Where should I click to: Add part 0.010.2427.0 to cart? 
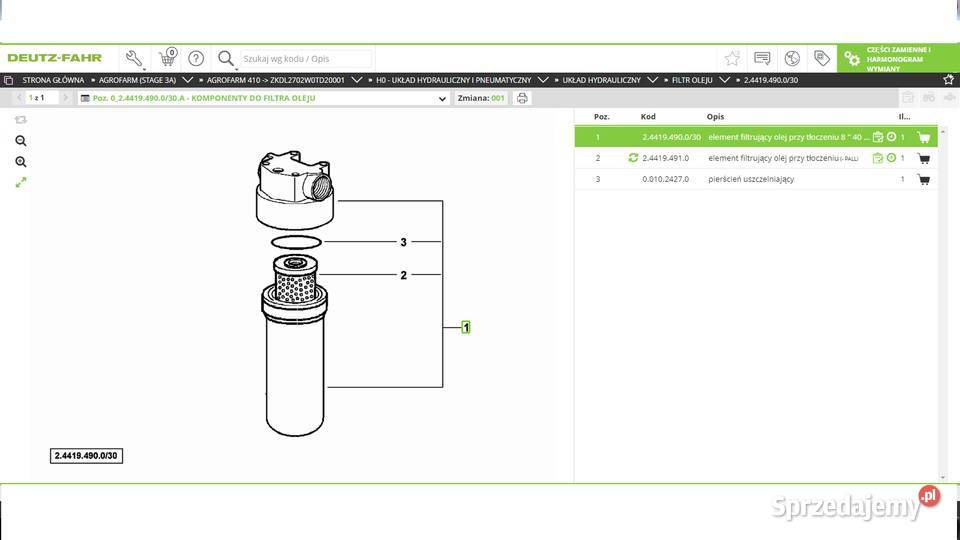[923, 180]
